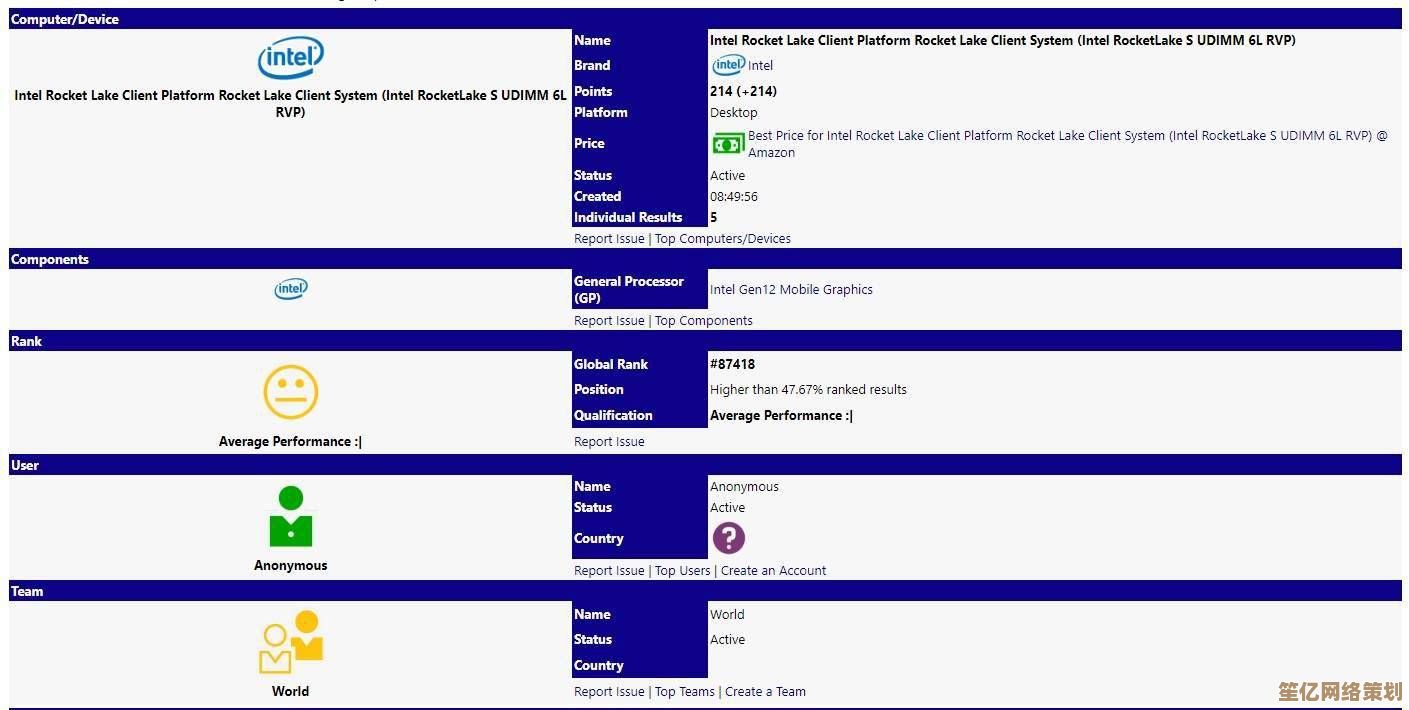Screen dimensions: 1409x710
Task: Click the Individual Results value 5
Action: tap(713, 218)
